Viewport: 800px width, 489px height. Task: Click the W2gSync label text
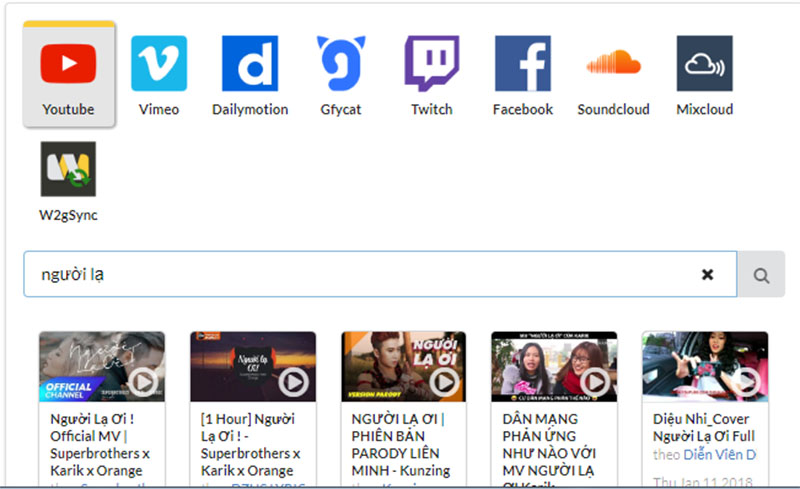pos(68,215)
